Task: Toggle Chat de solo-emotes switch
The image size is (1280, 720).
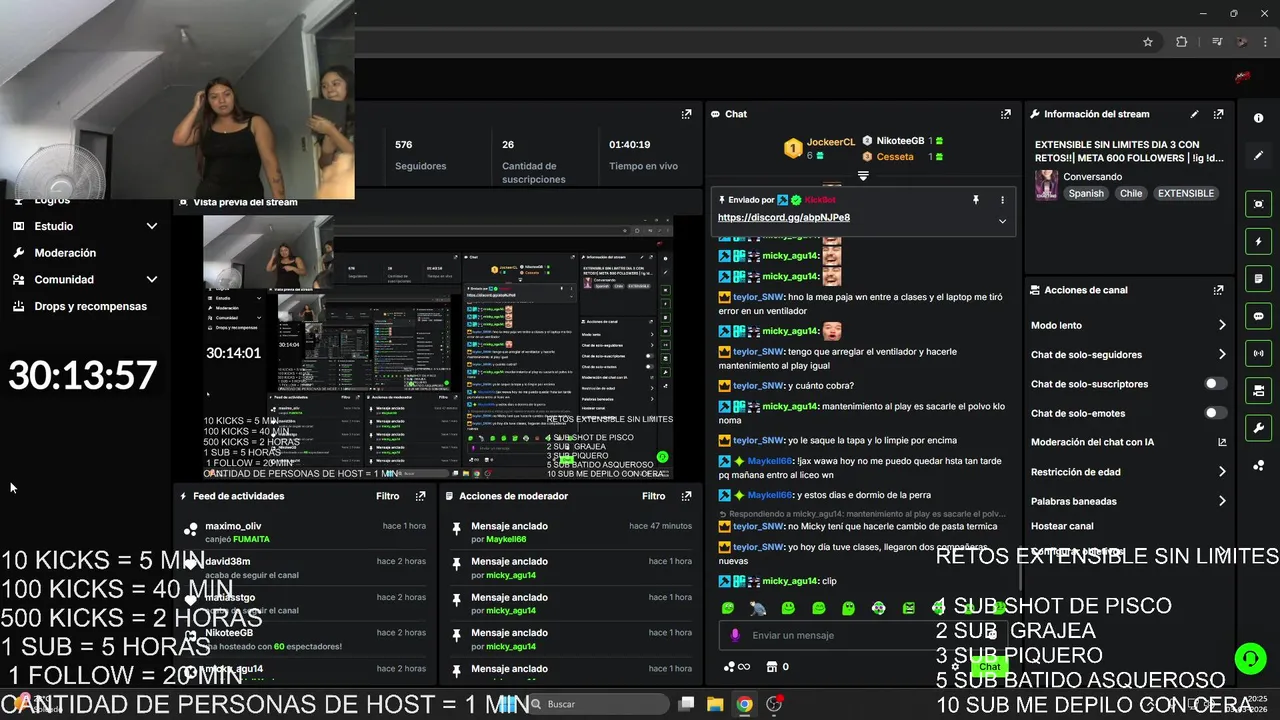Action: pyautogui.click(x=1215, y=413)
